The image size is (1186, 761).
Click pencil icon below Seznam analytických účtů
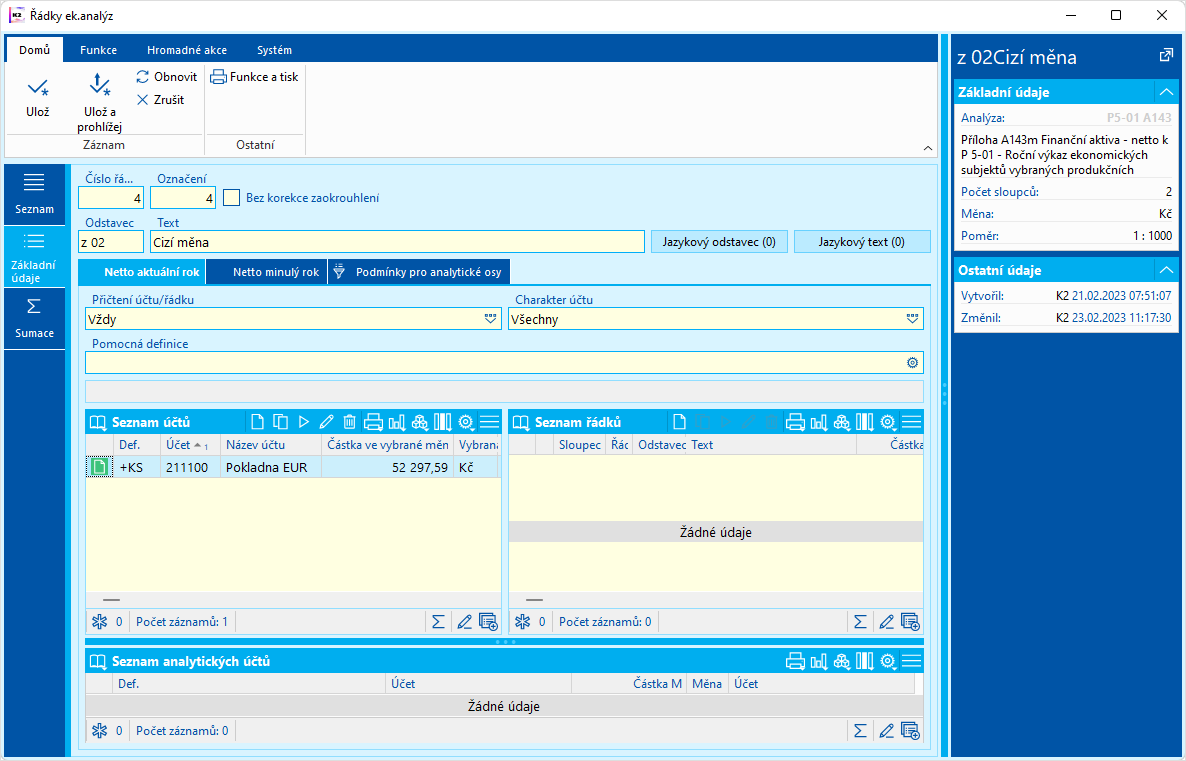(886, 731)
